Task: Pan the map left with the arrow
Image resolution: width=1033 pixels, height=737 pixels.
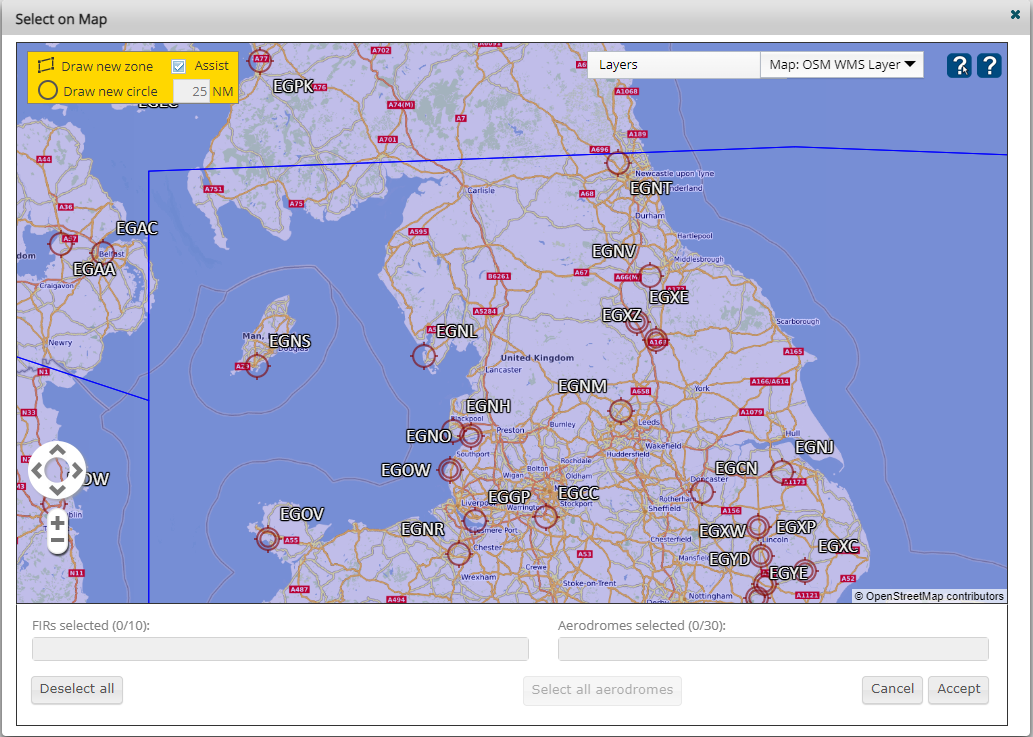Action: coord(37,470)
